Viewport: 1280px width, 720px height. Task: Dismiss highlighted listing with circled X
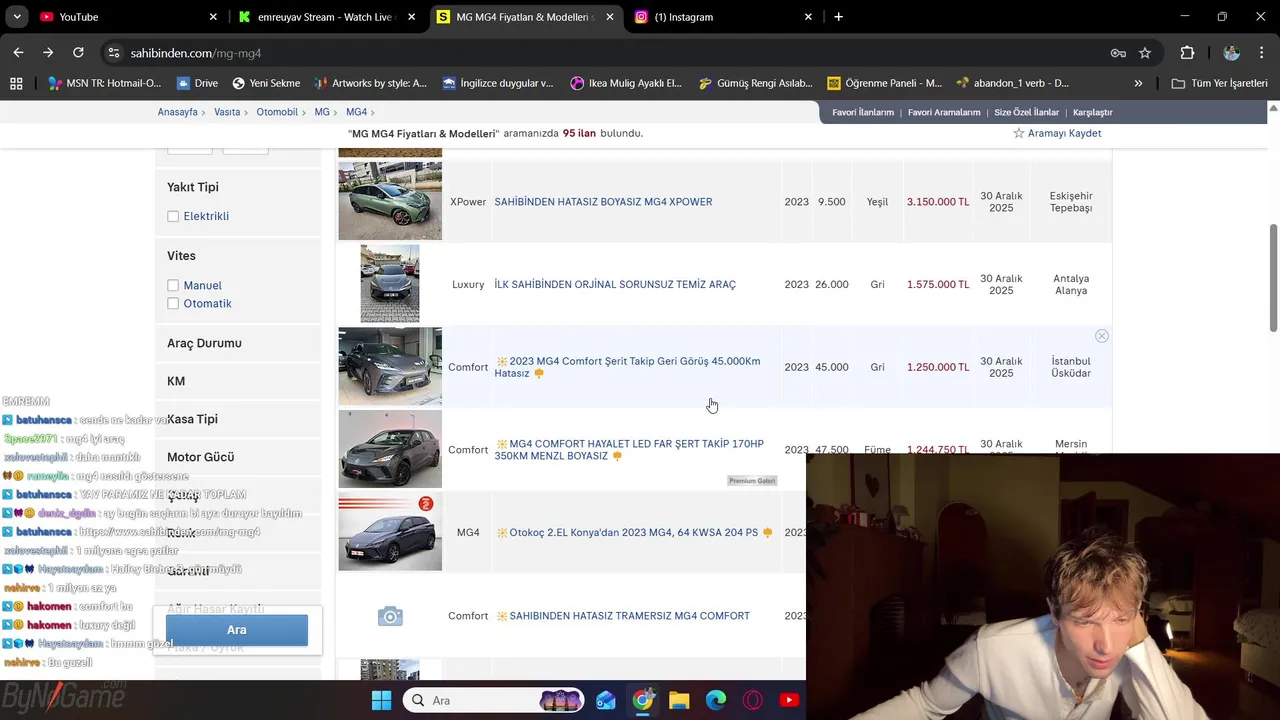tap(1101, 336)
